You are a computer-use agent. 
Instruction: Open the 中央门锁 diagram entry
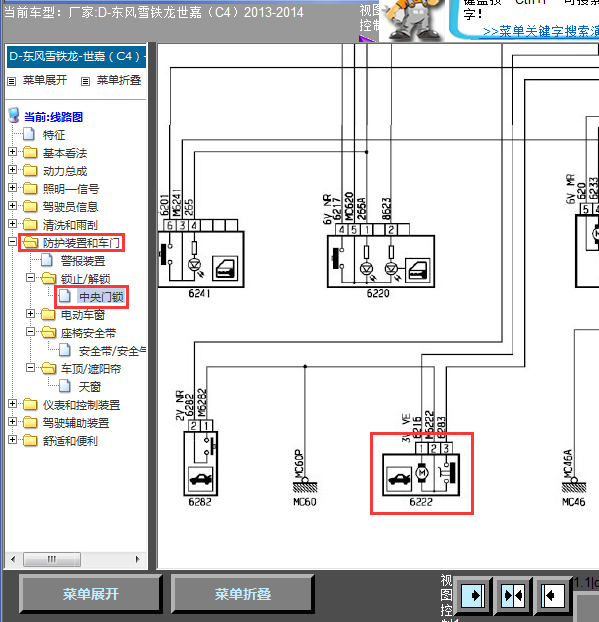coord(101,297)
